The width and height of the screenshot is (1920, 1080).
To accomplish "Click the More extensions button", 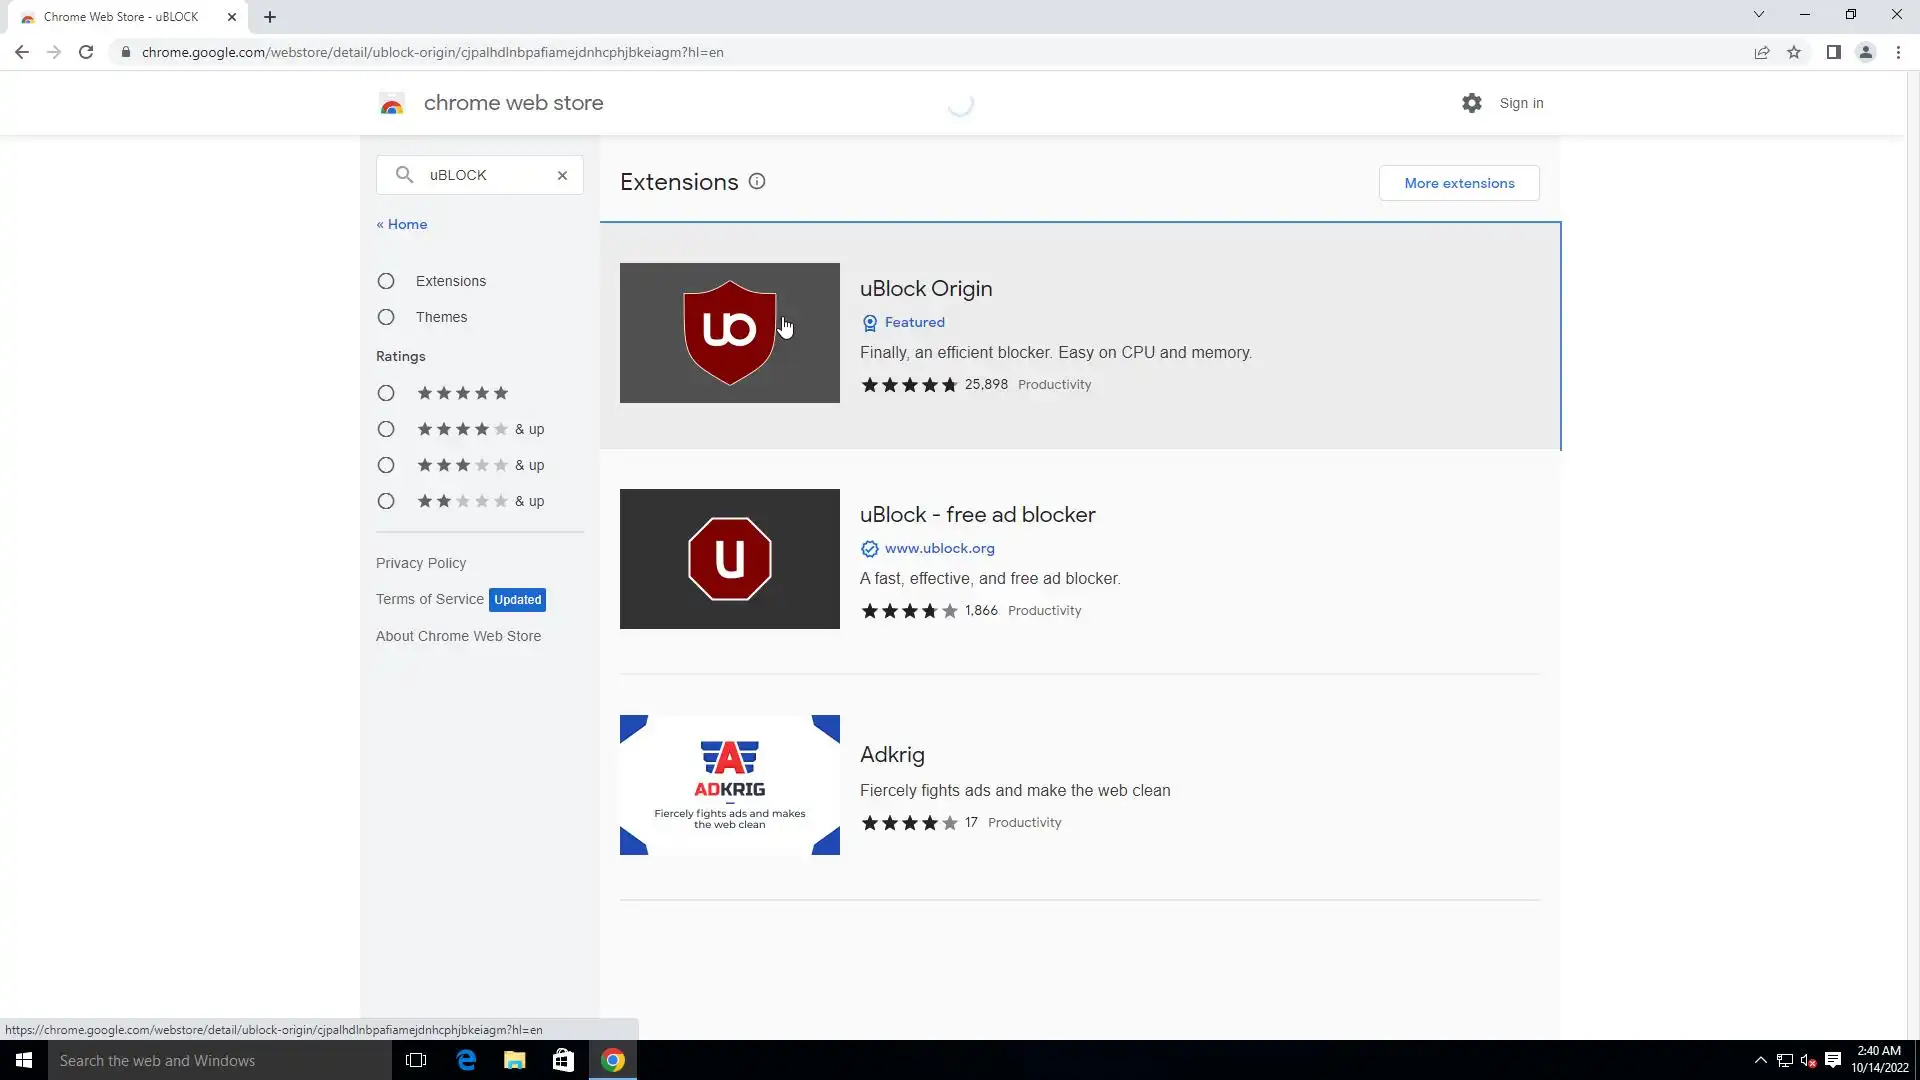I will click(1459, 183).
